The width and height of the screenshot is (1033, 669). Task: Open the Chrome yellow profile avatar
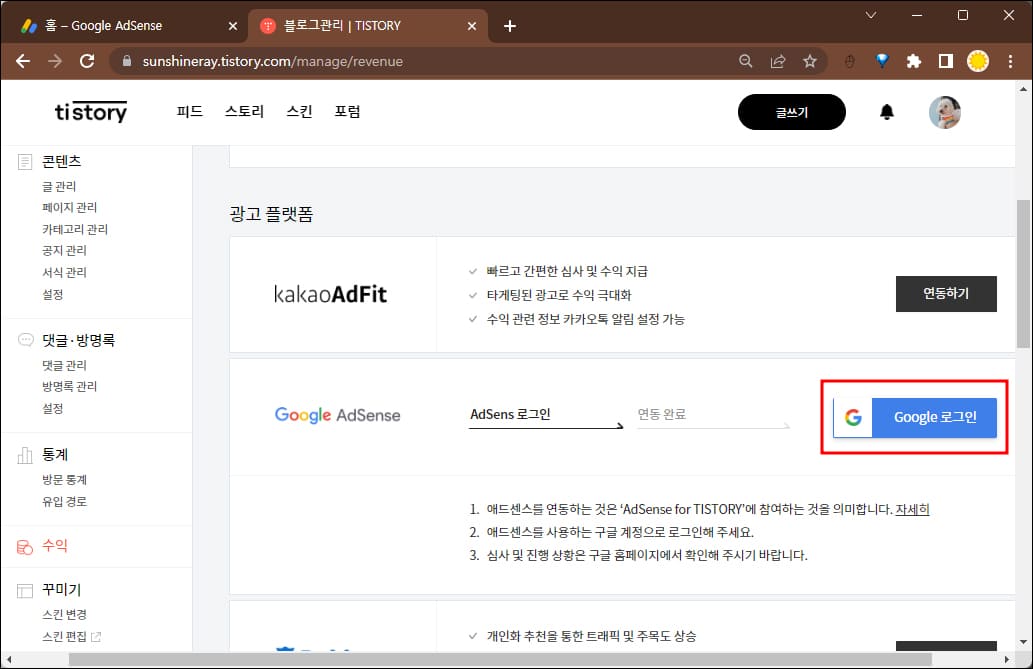(x=978, y=61)
